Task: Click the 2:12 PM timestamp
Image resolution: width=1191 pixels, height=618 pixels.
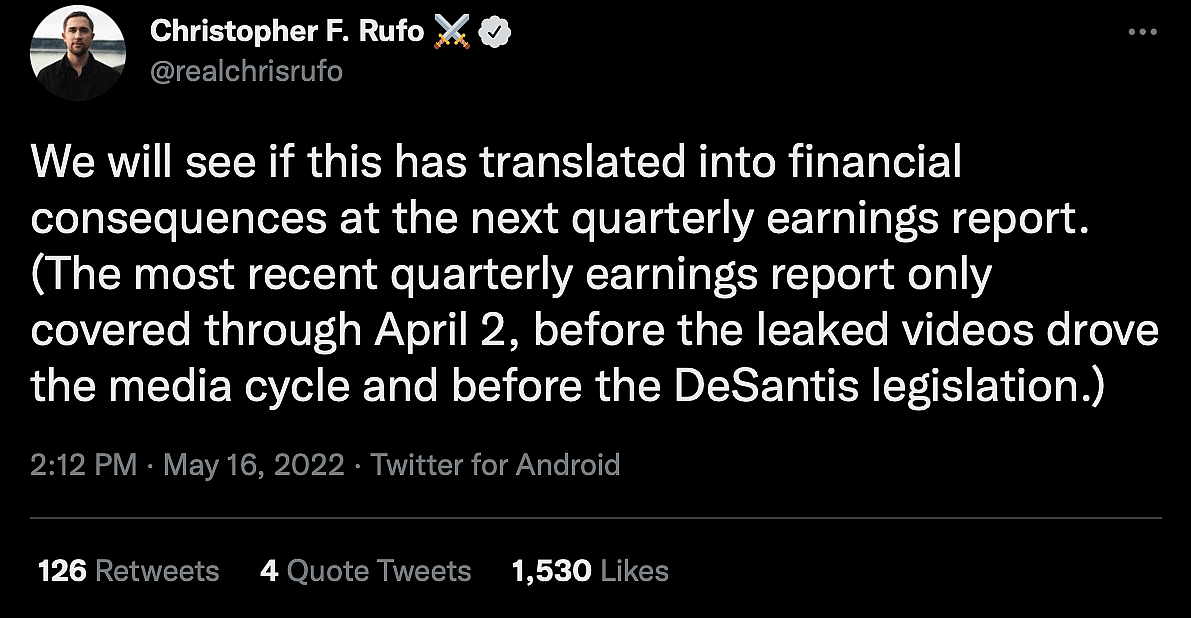Action: (84, 465)
